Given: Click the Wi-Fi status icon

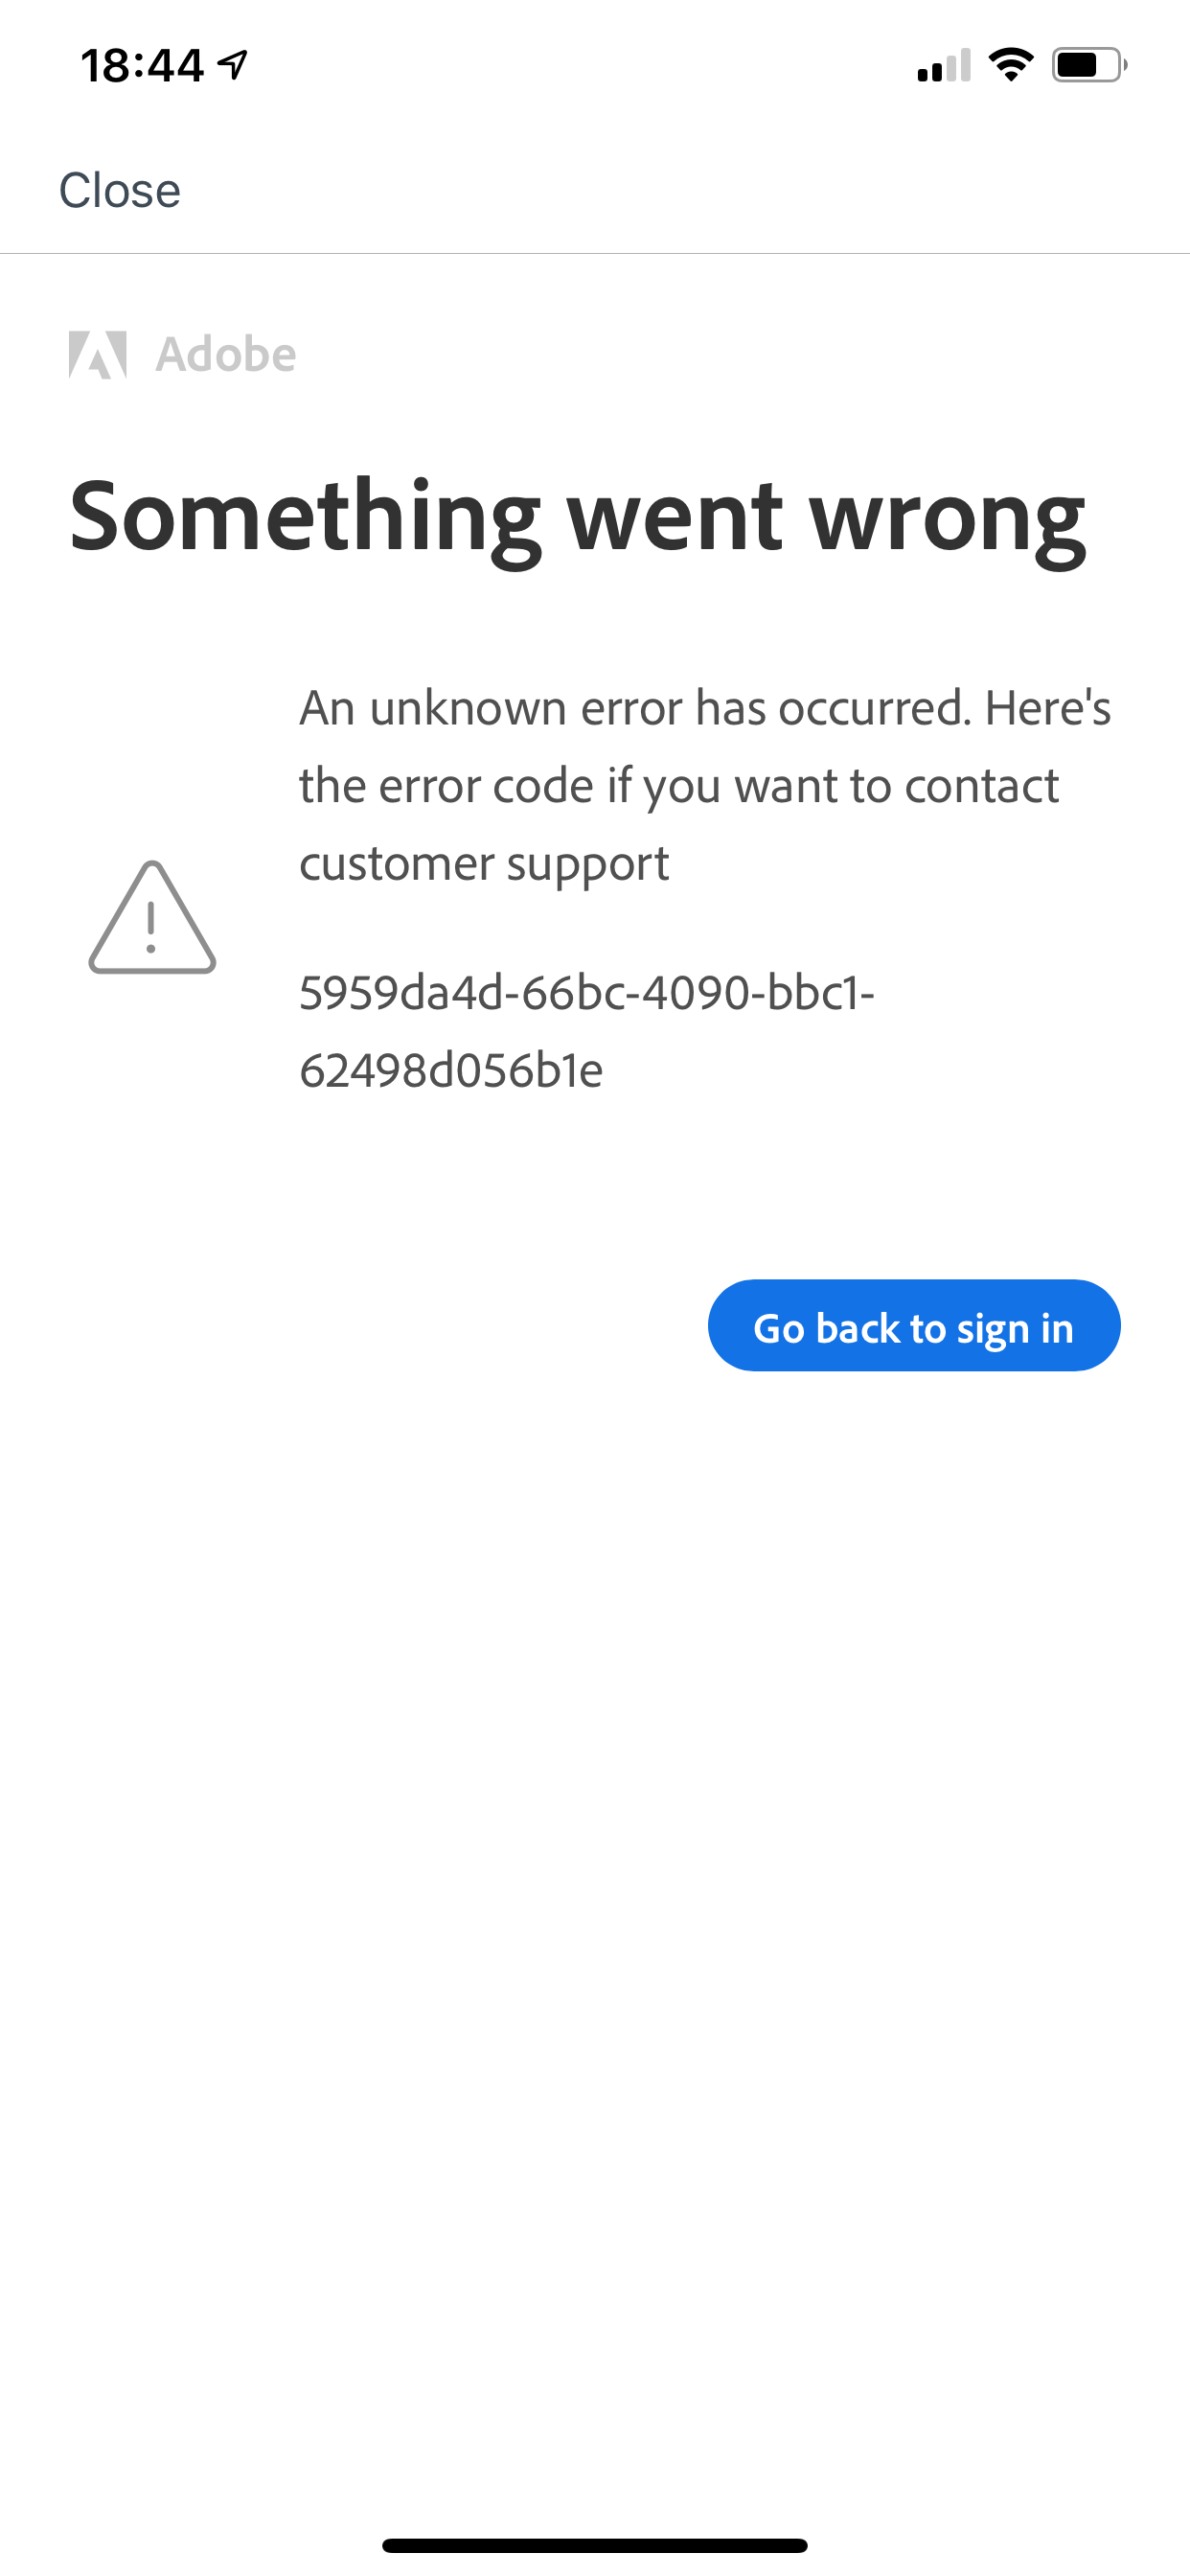Looking at the screenshot, I should pyautogui.click(x=1011, y=65).
